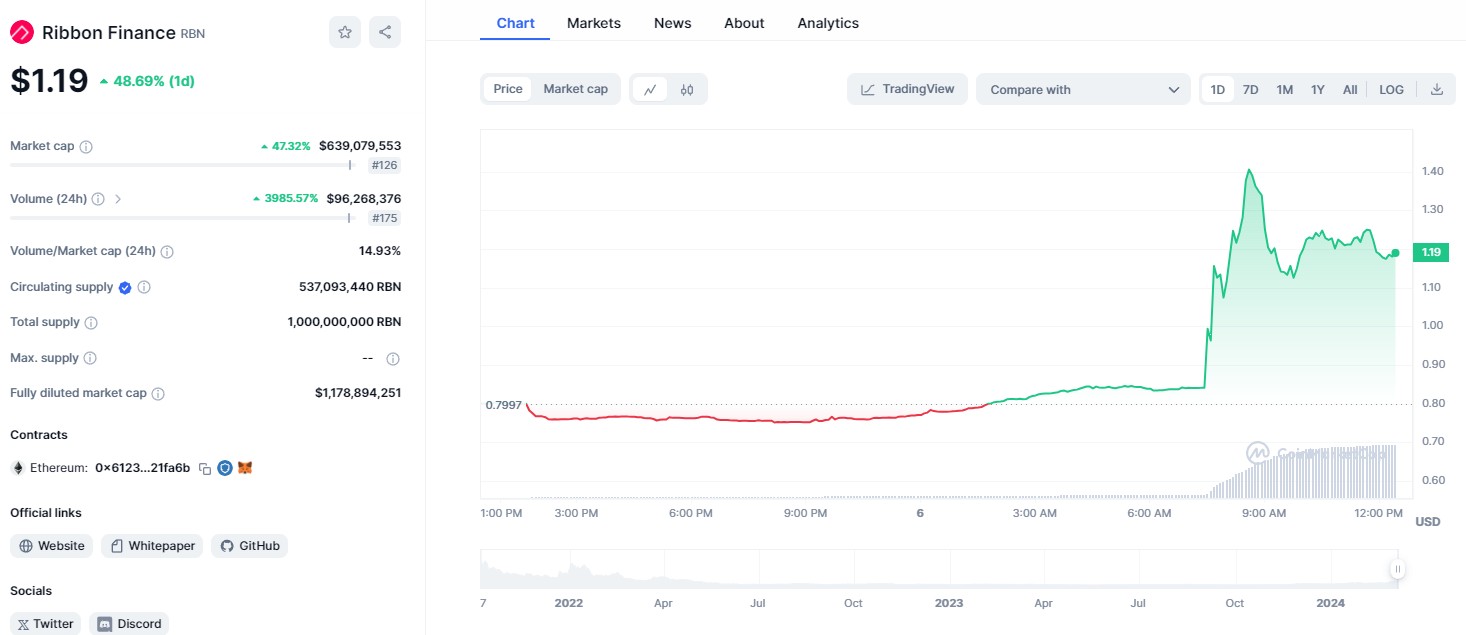Click the large $1.19 price
The image size is (1466, 635).
[49, 81]
